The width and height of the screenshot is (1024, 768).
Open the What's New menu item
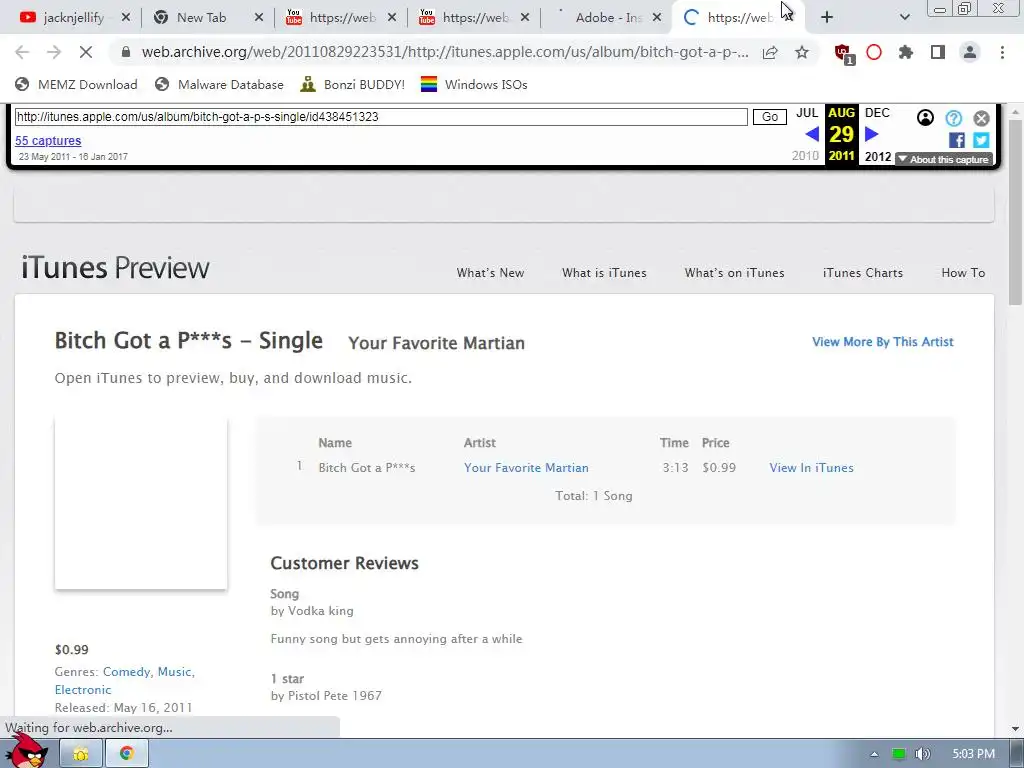point(490,273)
